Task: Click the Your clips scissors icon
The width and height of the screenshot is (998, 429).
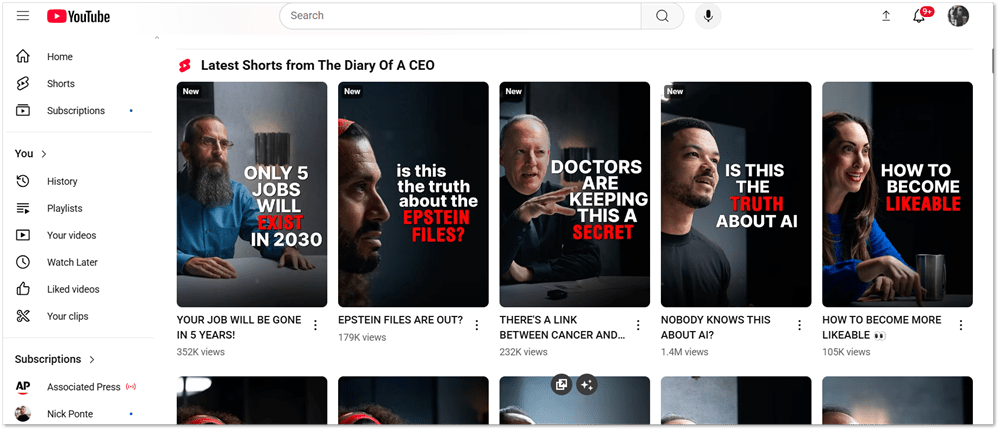Action: (23, 316)
